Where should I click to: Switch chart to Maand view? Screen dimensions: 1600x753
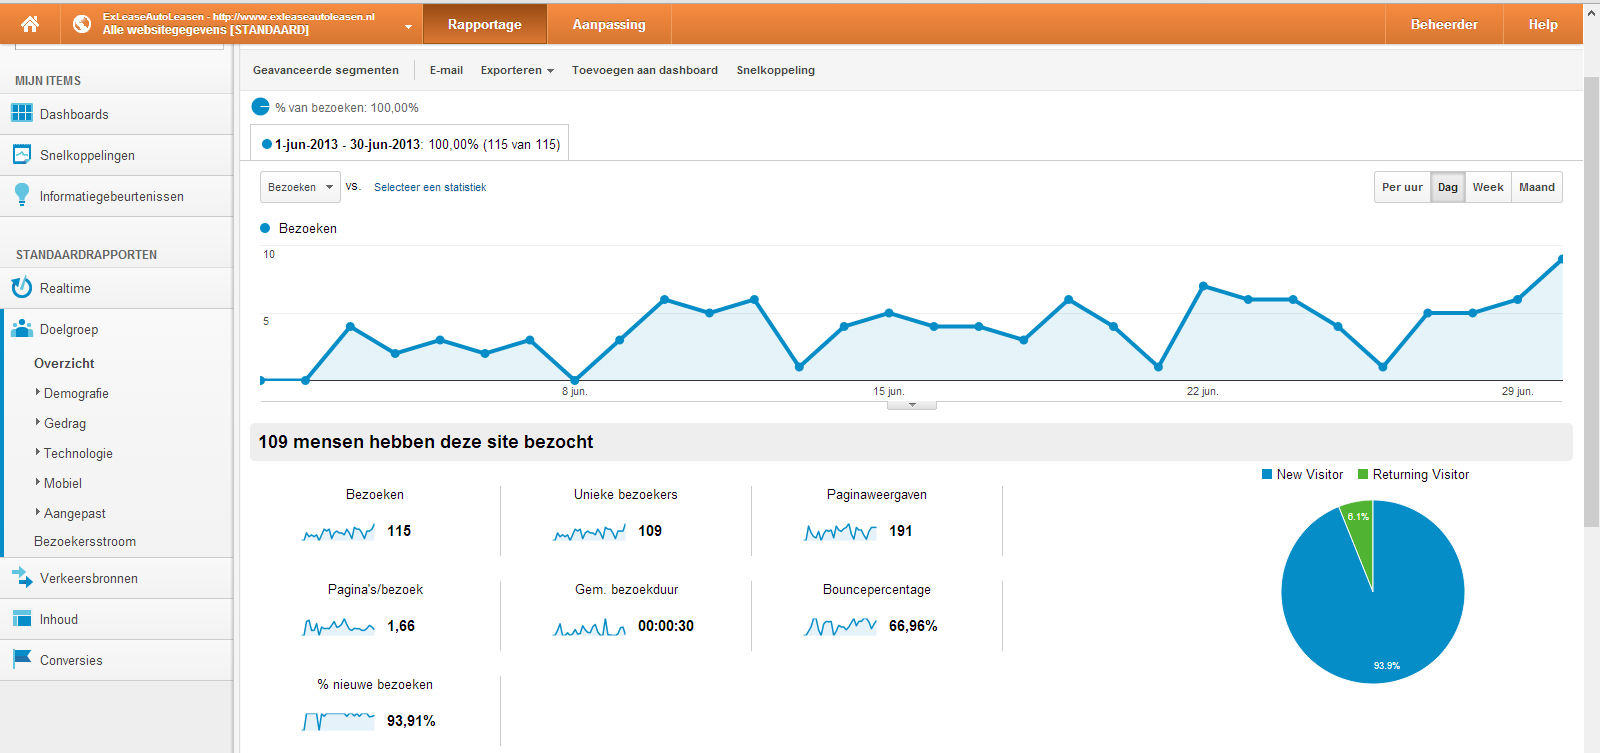[1537, 187]
